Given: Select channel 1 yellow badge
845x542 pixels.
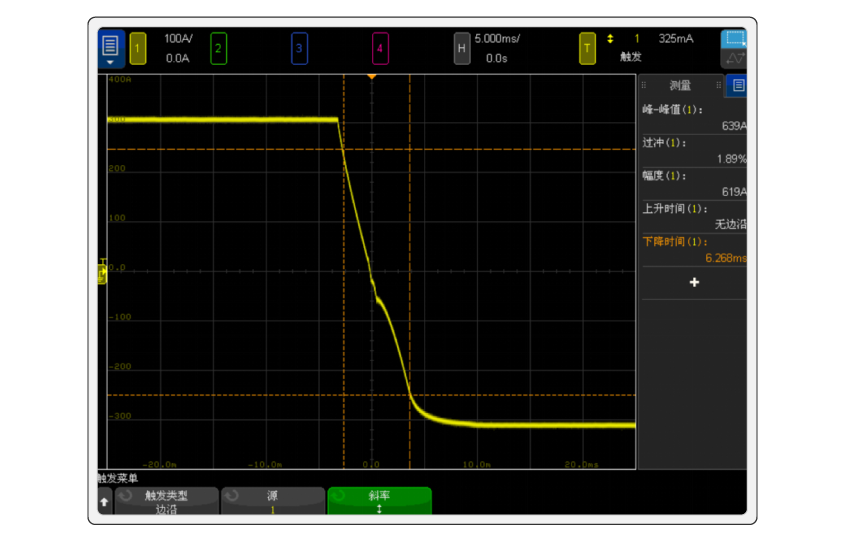Looking at the screenshot, I should click(x=138, y=48).
